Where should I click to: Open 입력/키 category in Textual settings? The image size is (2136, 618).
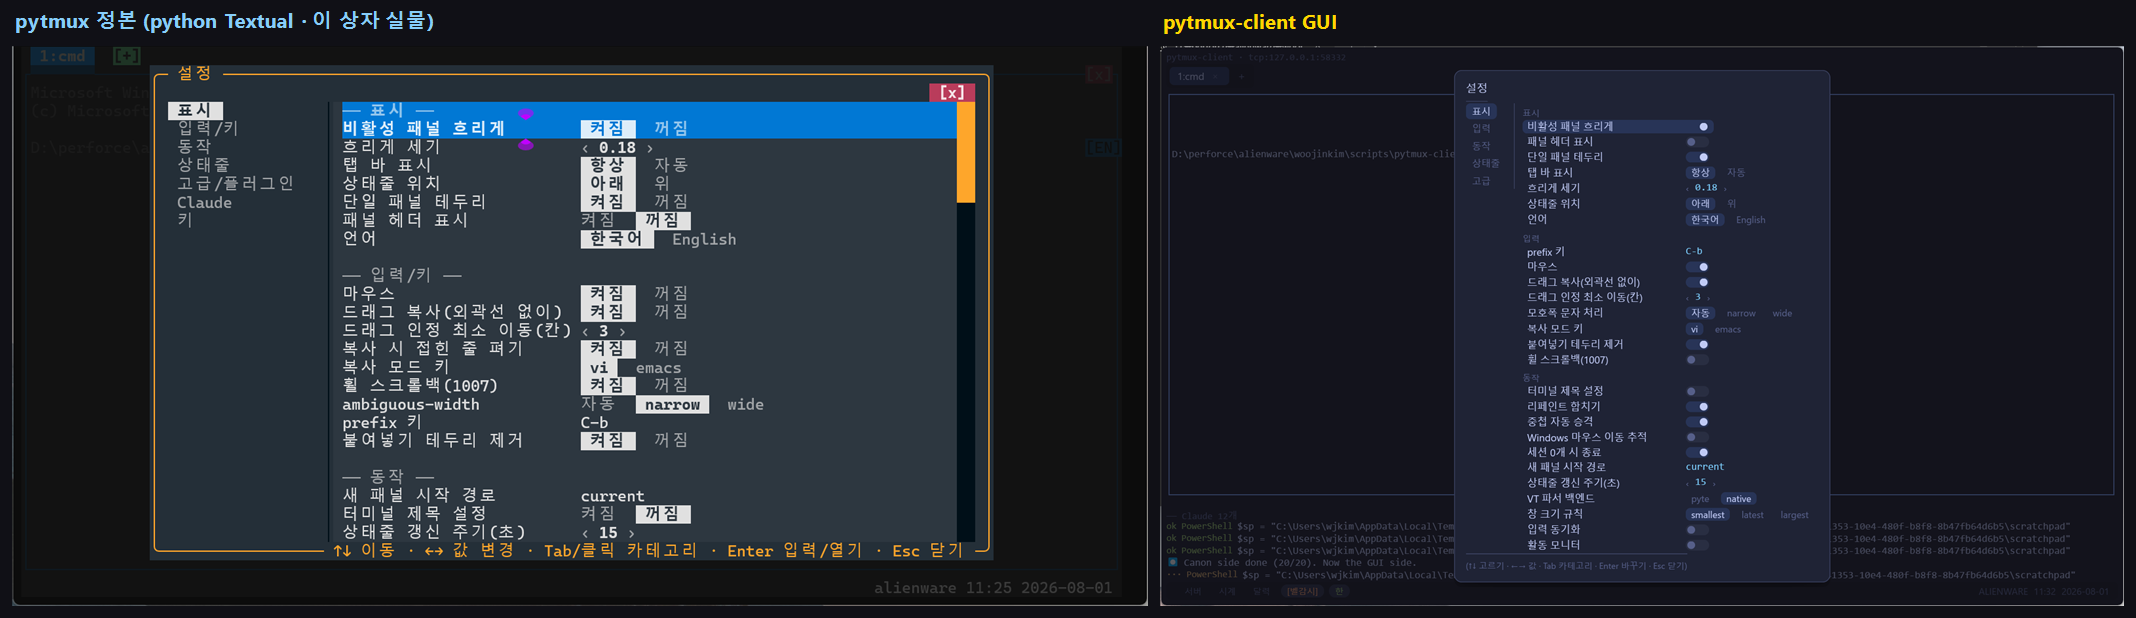(208, 128)
